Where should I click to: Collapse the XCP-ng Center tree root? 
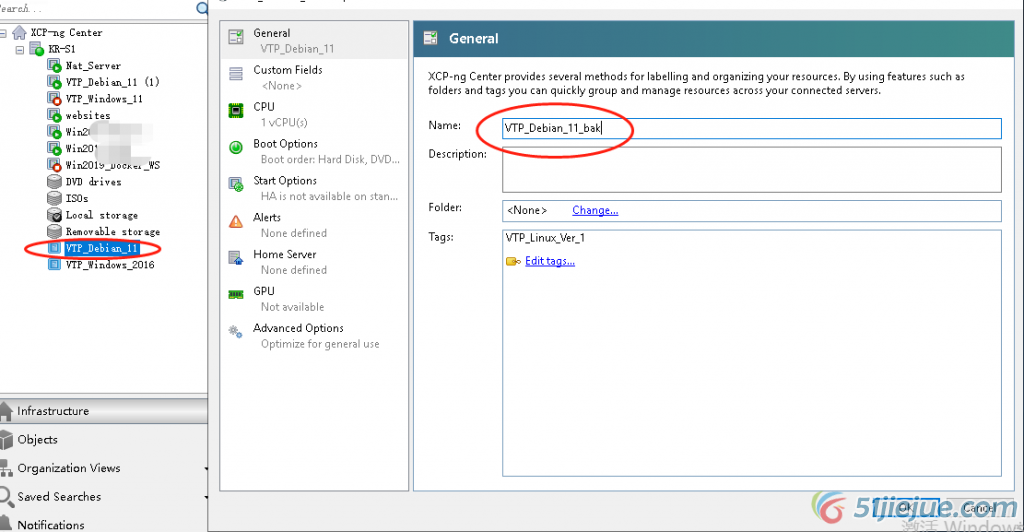tap(5, 33)
